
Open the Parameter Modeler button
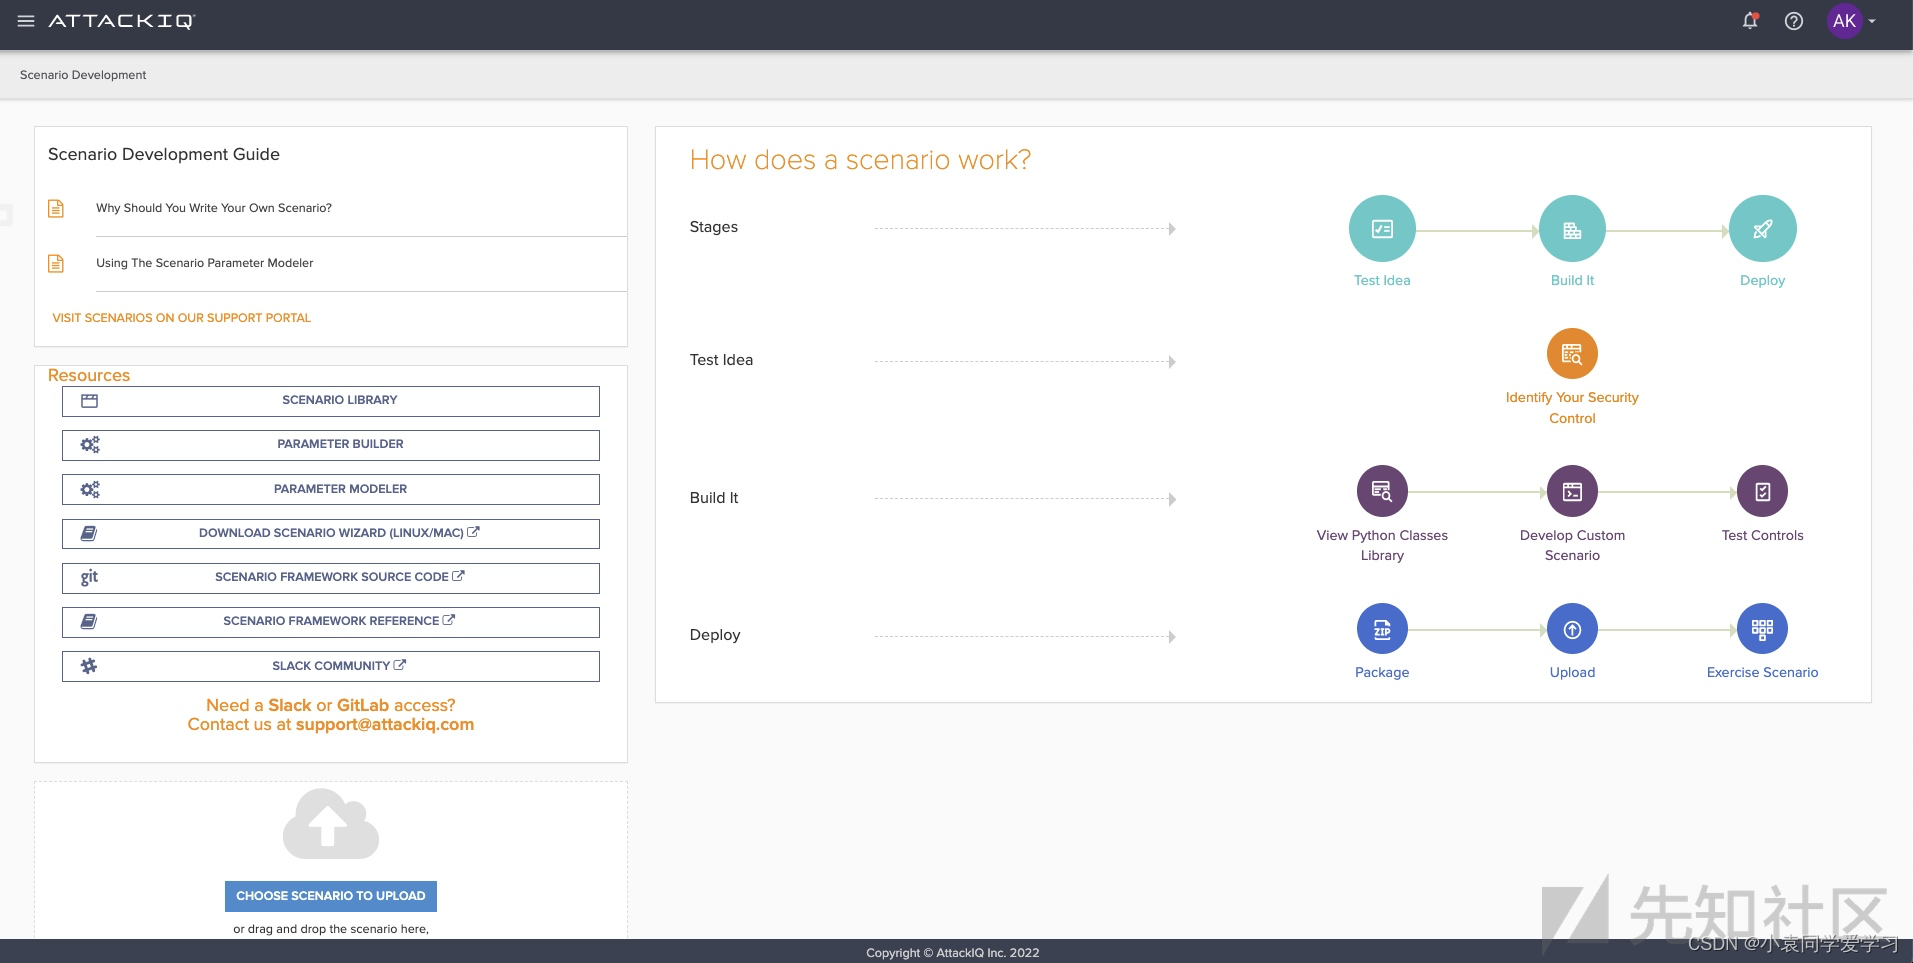tap(331, 489)
